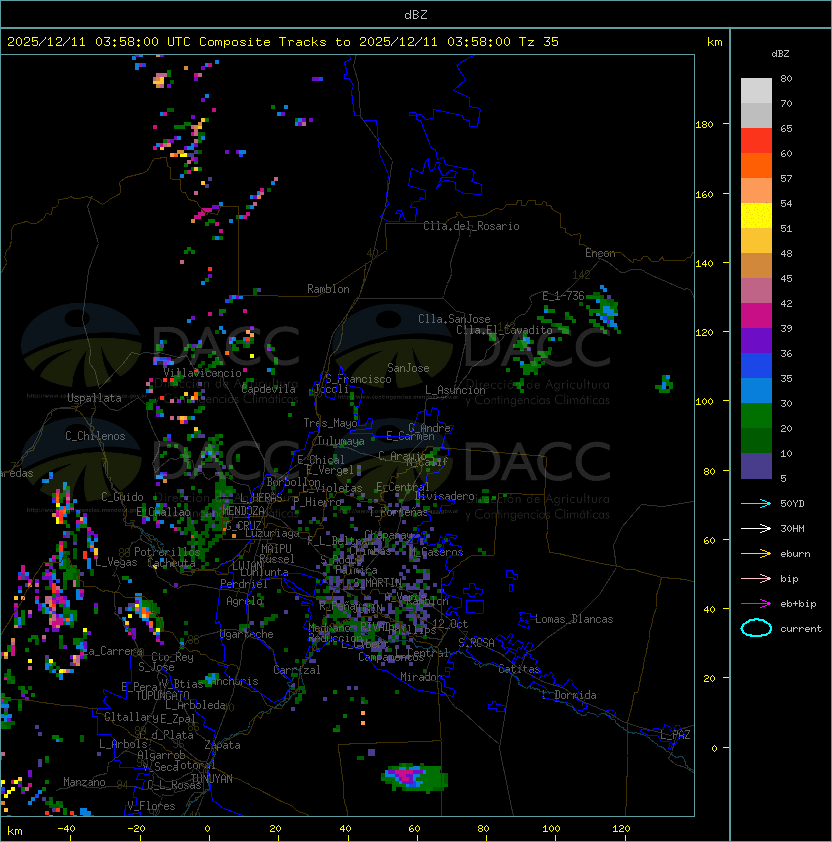Image resolution: width=832 pixels, height=842 pixels.
Task: Pick the topmost light gray dBZ swatch
Action: coord(756,90)
